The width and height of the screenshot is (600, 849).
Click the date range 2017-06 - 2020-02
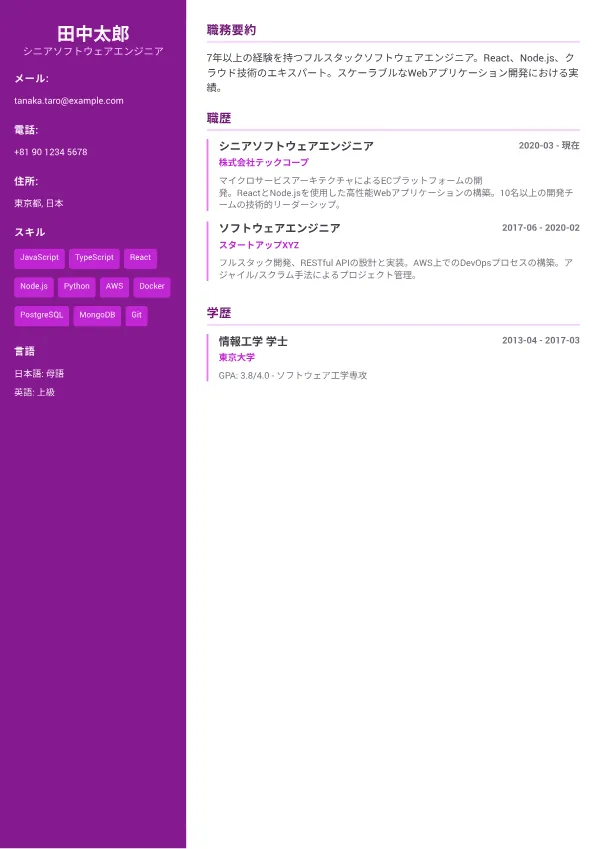pos(540,228)
